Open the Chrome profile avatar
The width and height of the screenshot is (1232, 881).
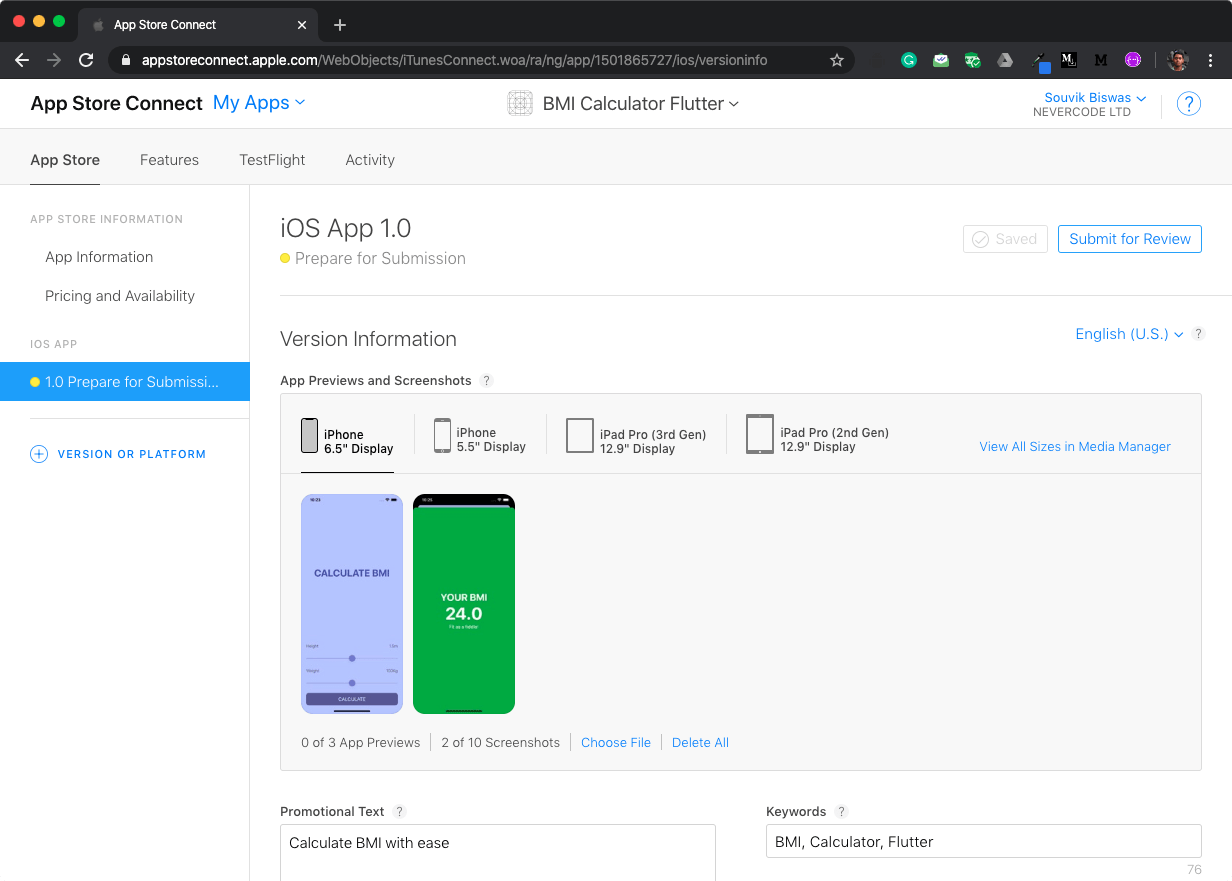pos(1177,60)
